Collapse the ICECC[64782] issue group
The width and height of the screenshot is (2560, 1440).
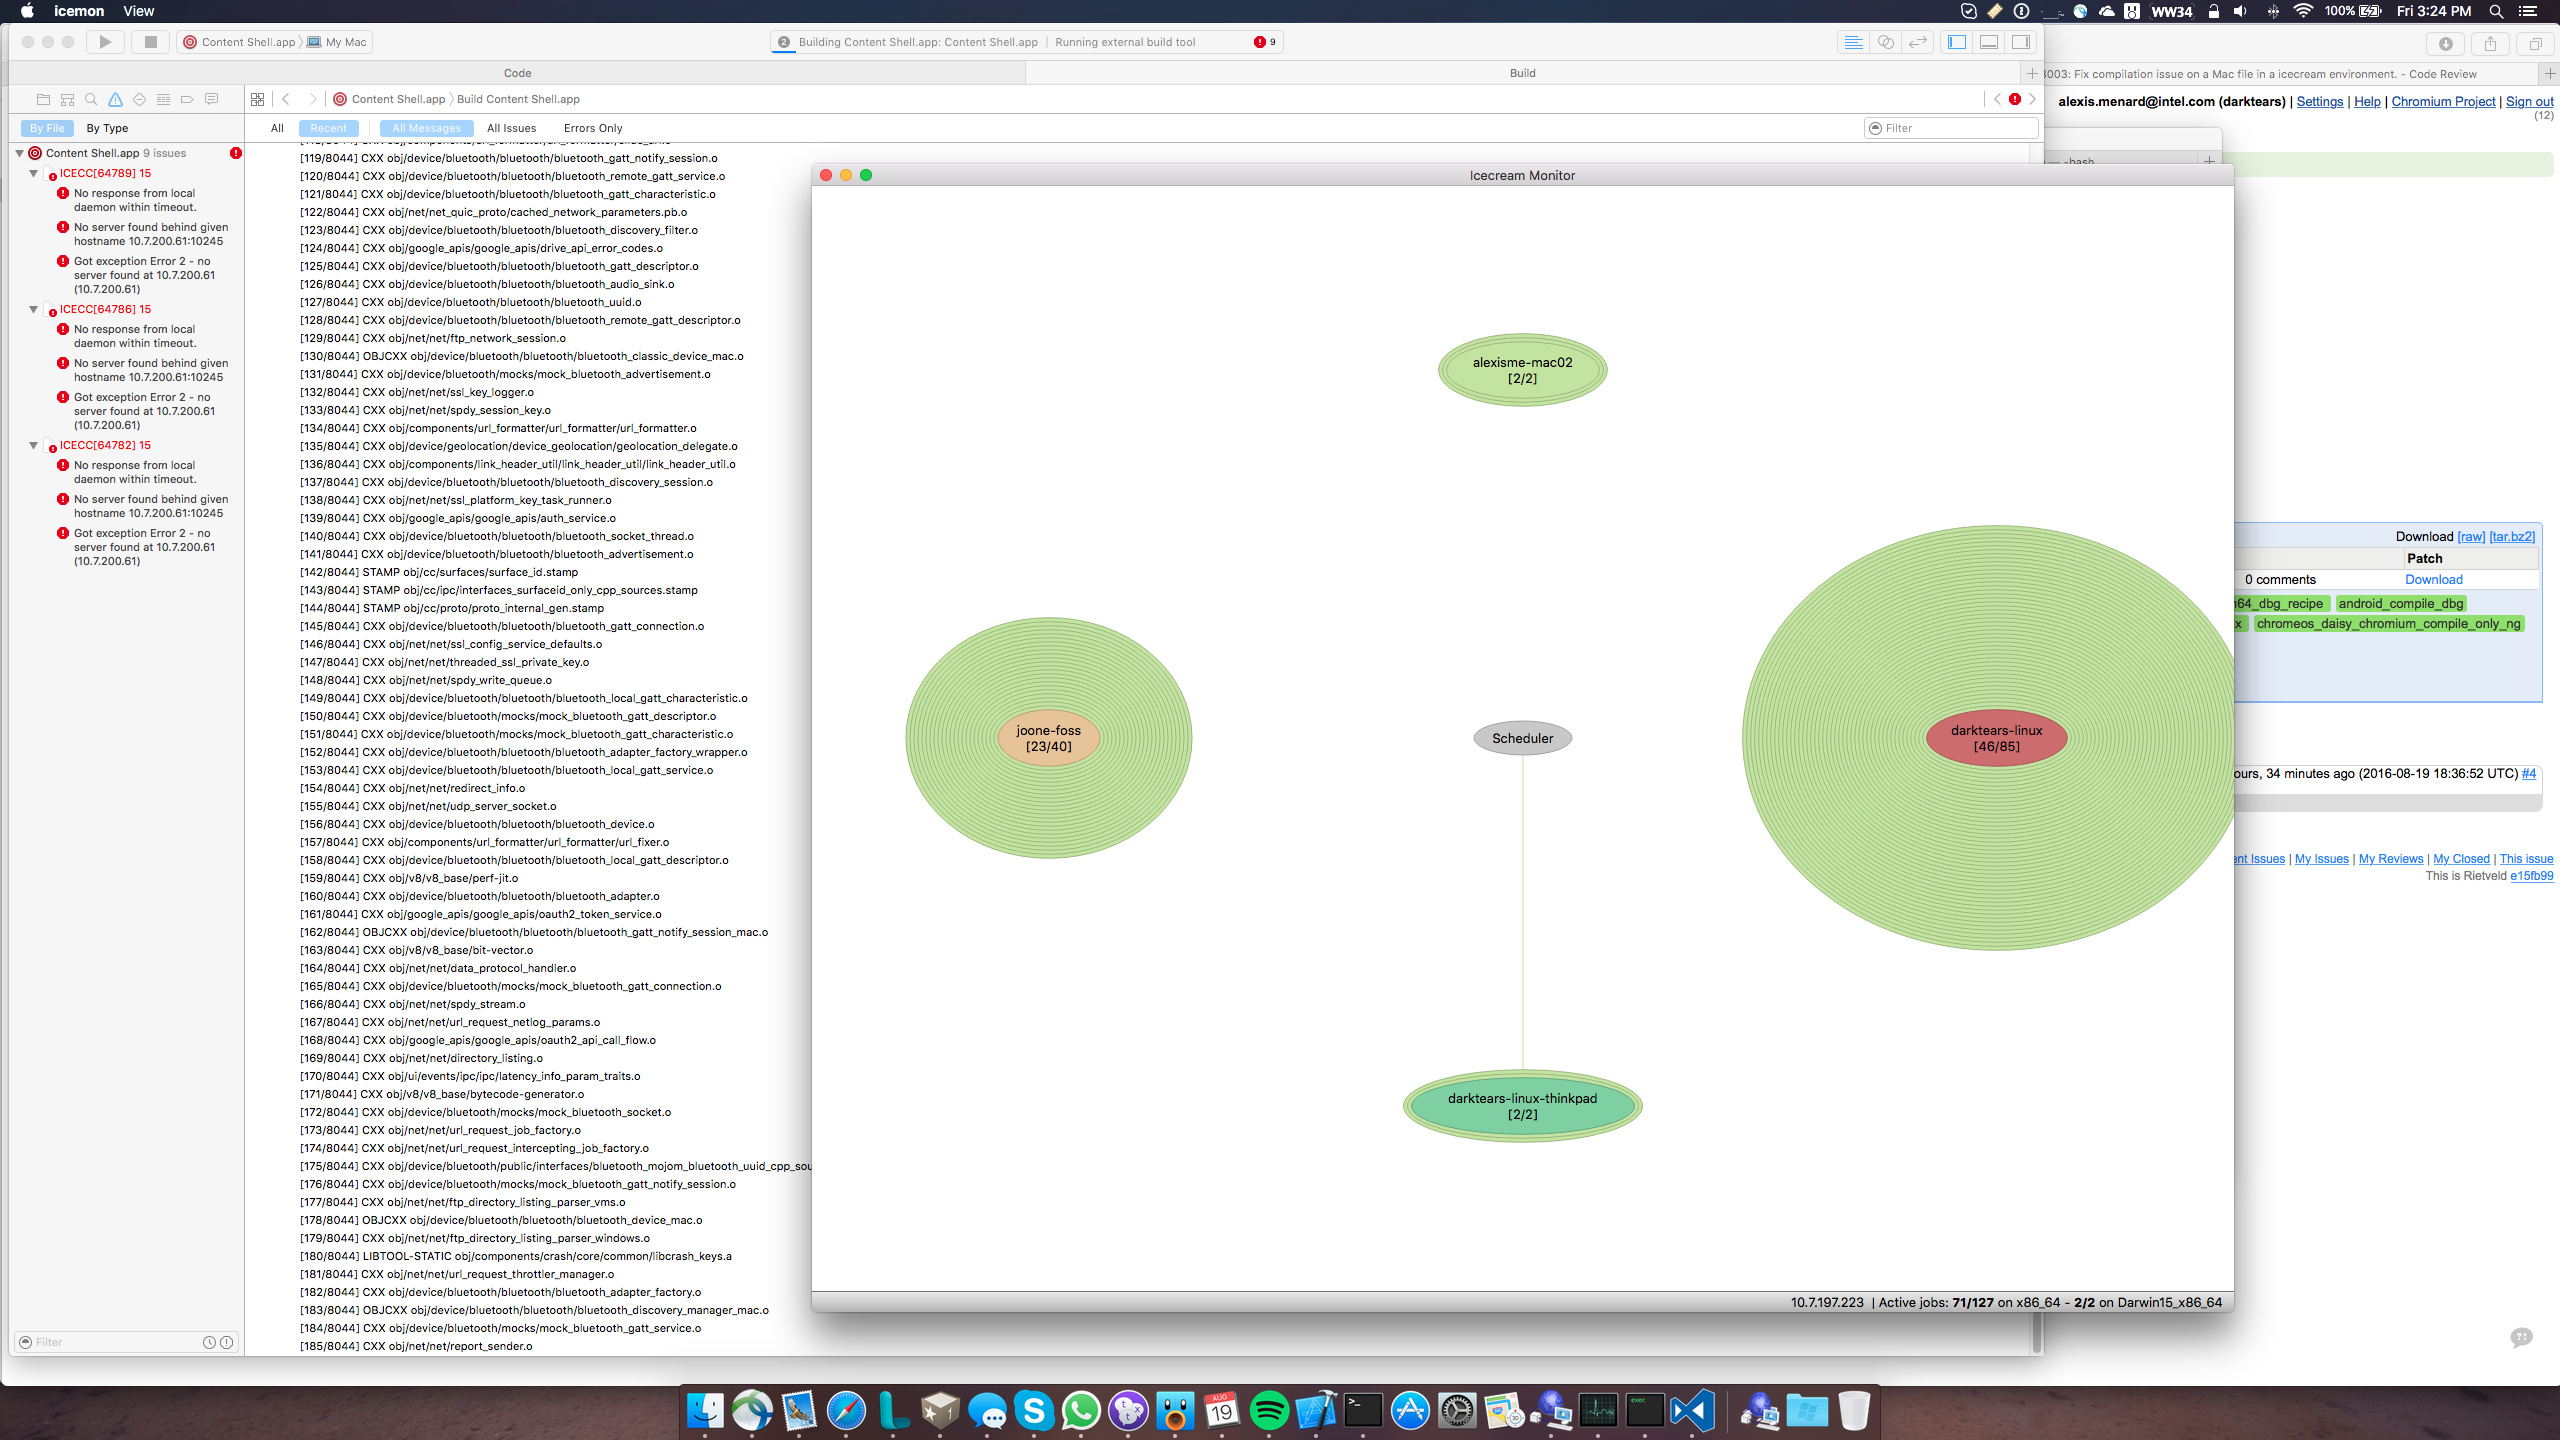point(33,445)
